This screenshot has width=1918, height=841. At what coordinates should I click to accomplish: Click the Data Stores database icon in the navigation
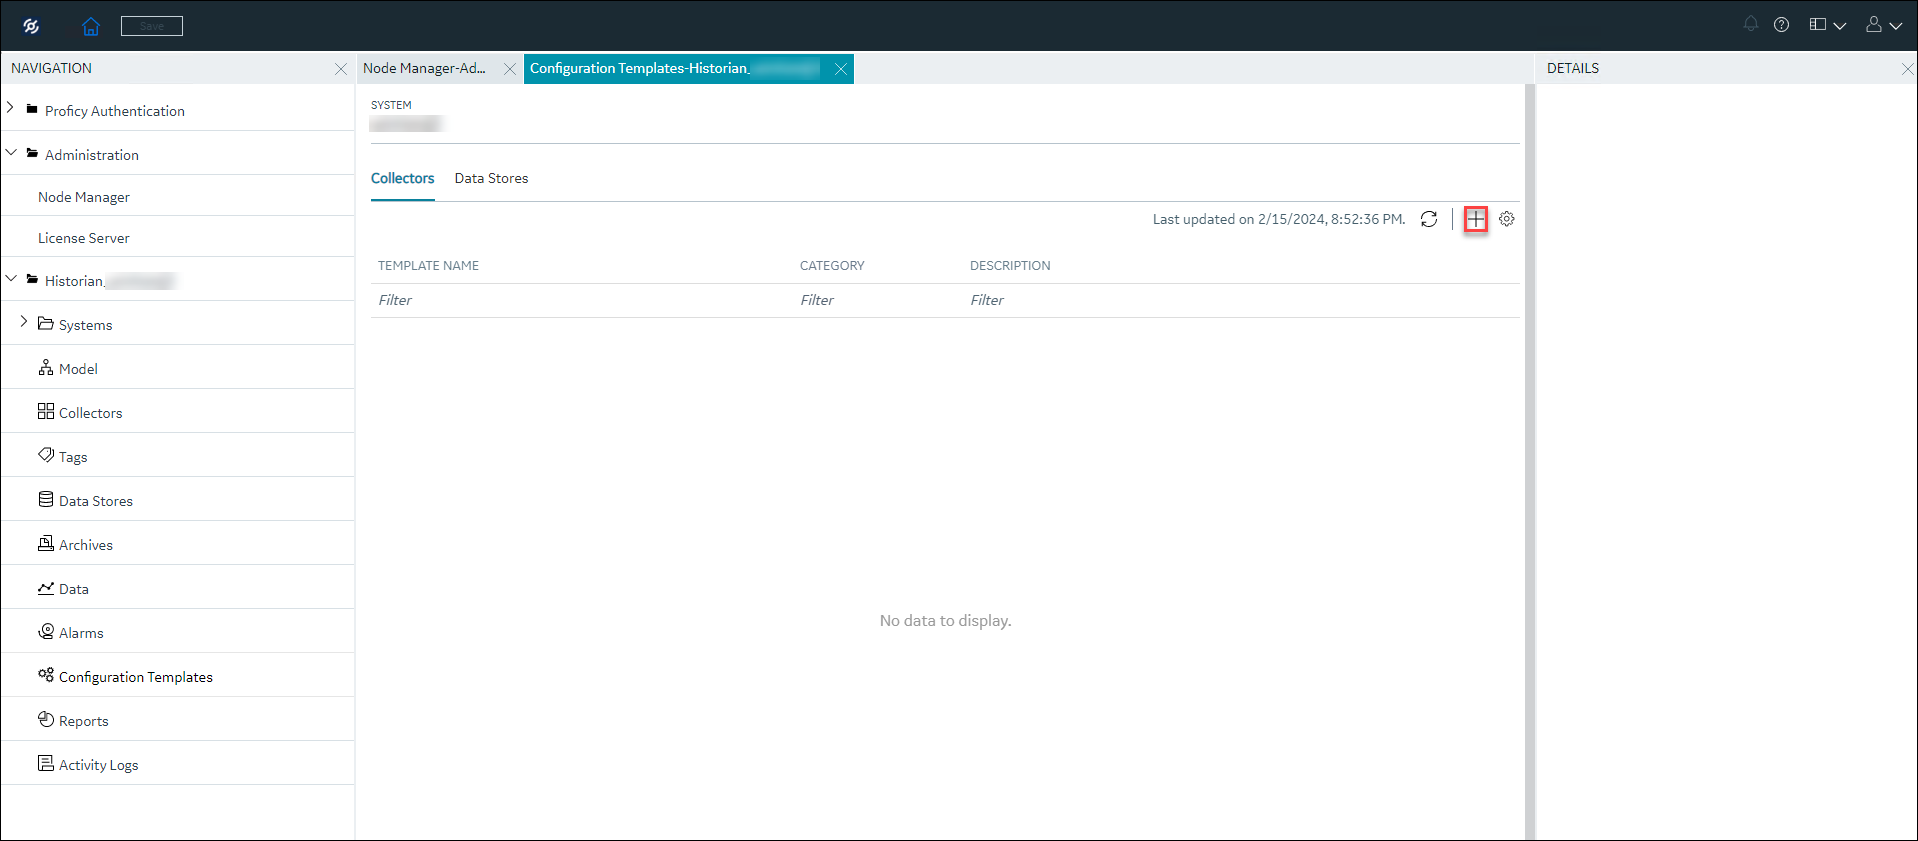pos(46,499)
